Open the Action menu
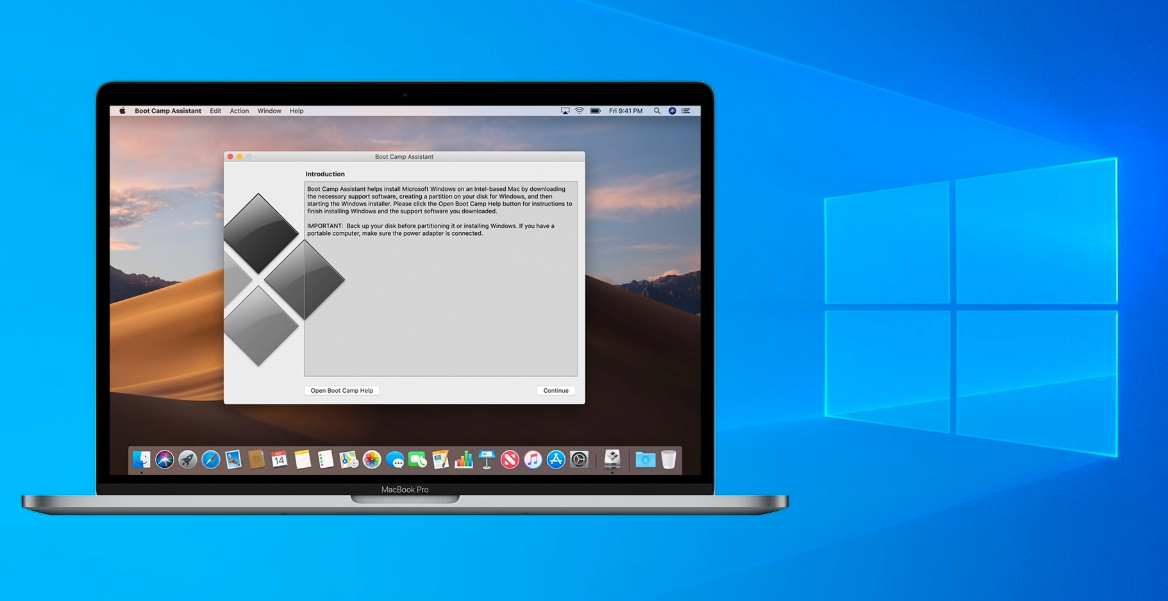Viewport: 1168px width, 601px height. 239,111
